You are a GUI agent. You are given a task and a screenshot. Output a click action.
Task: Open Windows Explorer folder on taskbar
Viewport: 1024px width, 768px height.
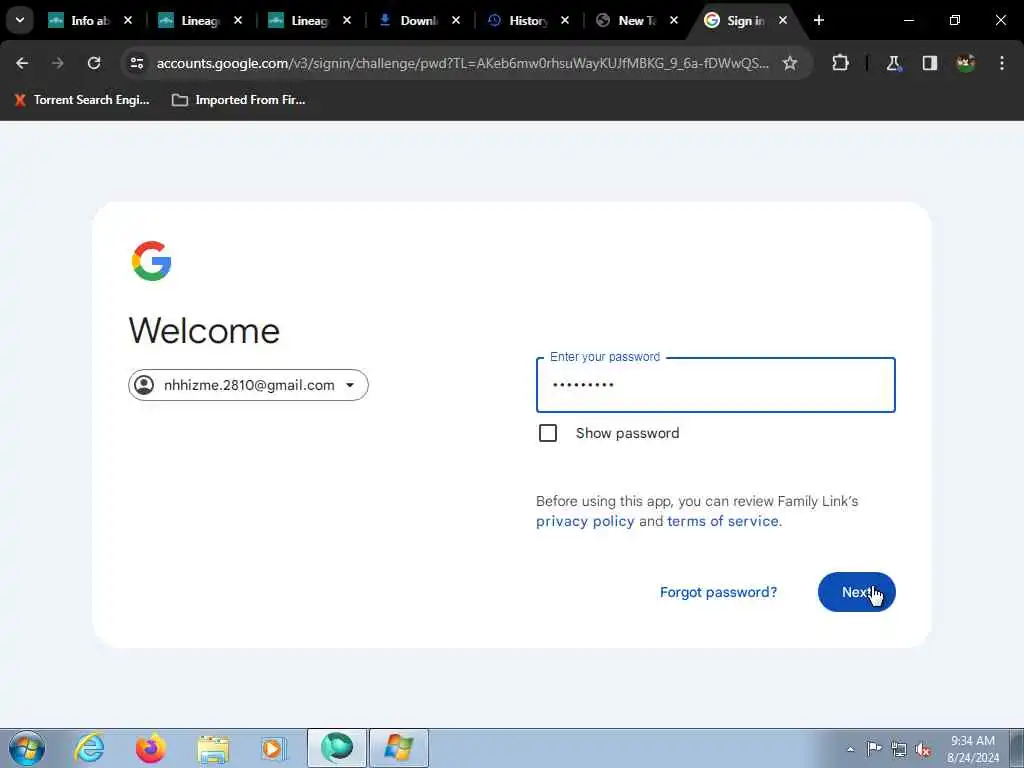click(x=213, y=748)
